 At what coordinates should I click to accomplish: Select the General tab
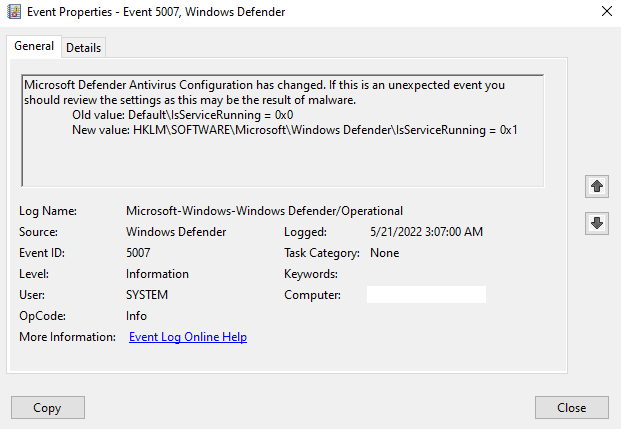[34, 46]
